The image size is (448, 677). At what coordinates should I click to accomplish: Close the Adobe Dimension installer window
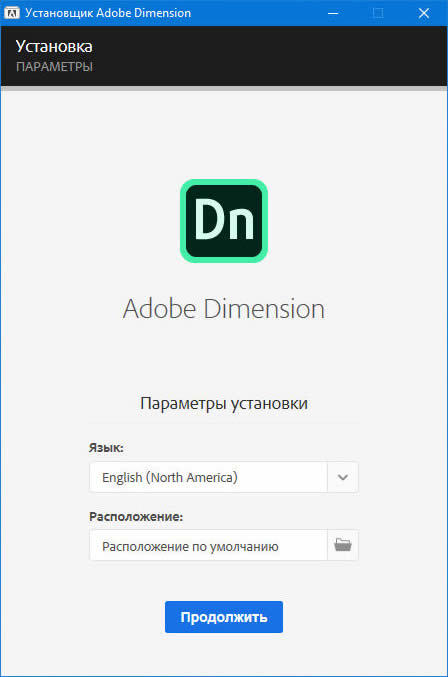[x=424, y=13]
